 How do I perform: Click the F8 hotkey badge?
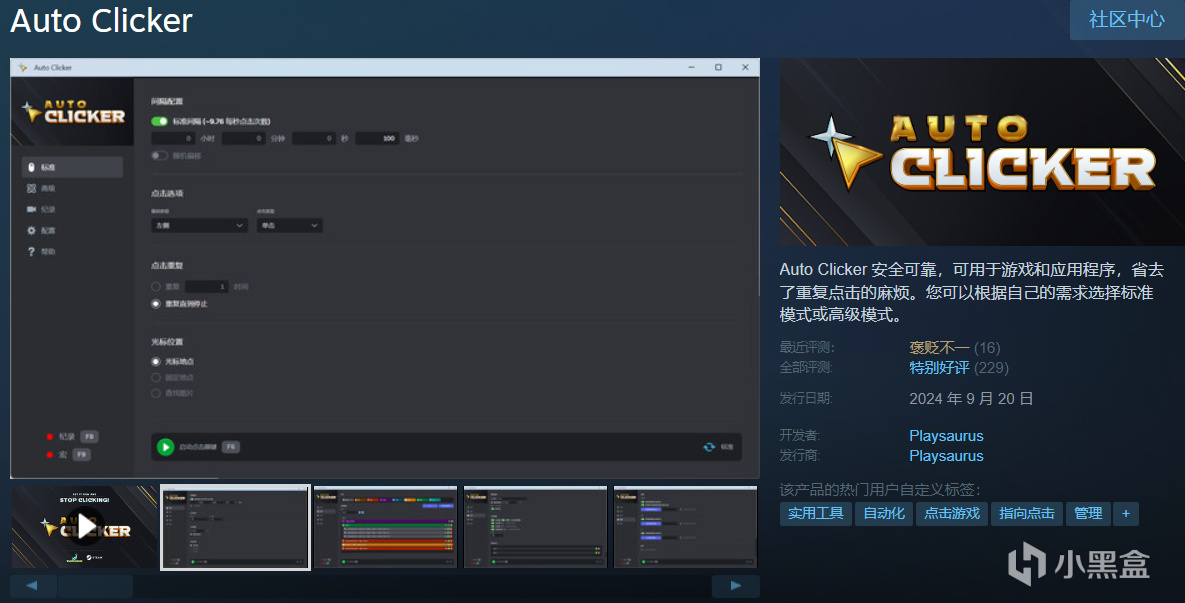pyautogui.click(x=89, y=437)
